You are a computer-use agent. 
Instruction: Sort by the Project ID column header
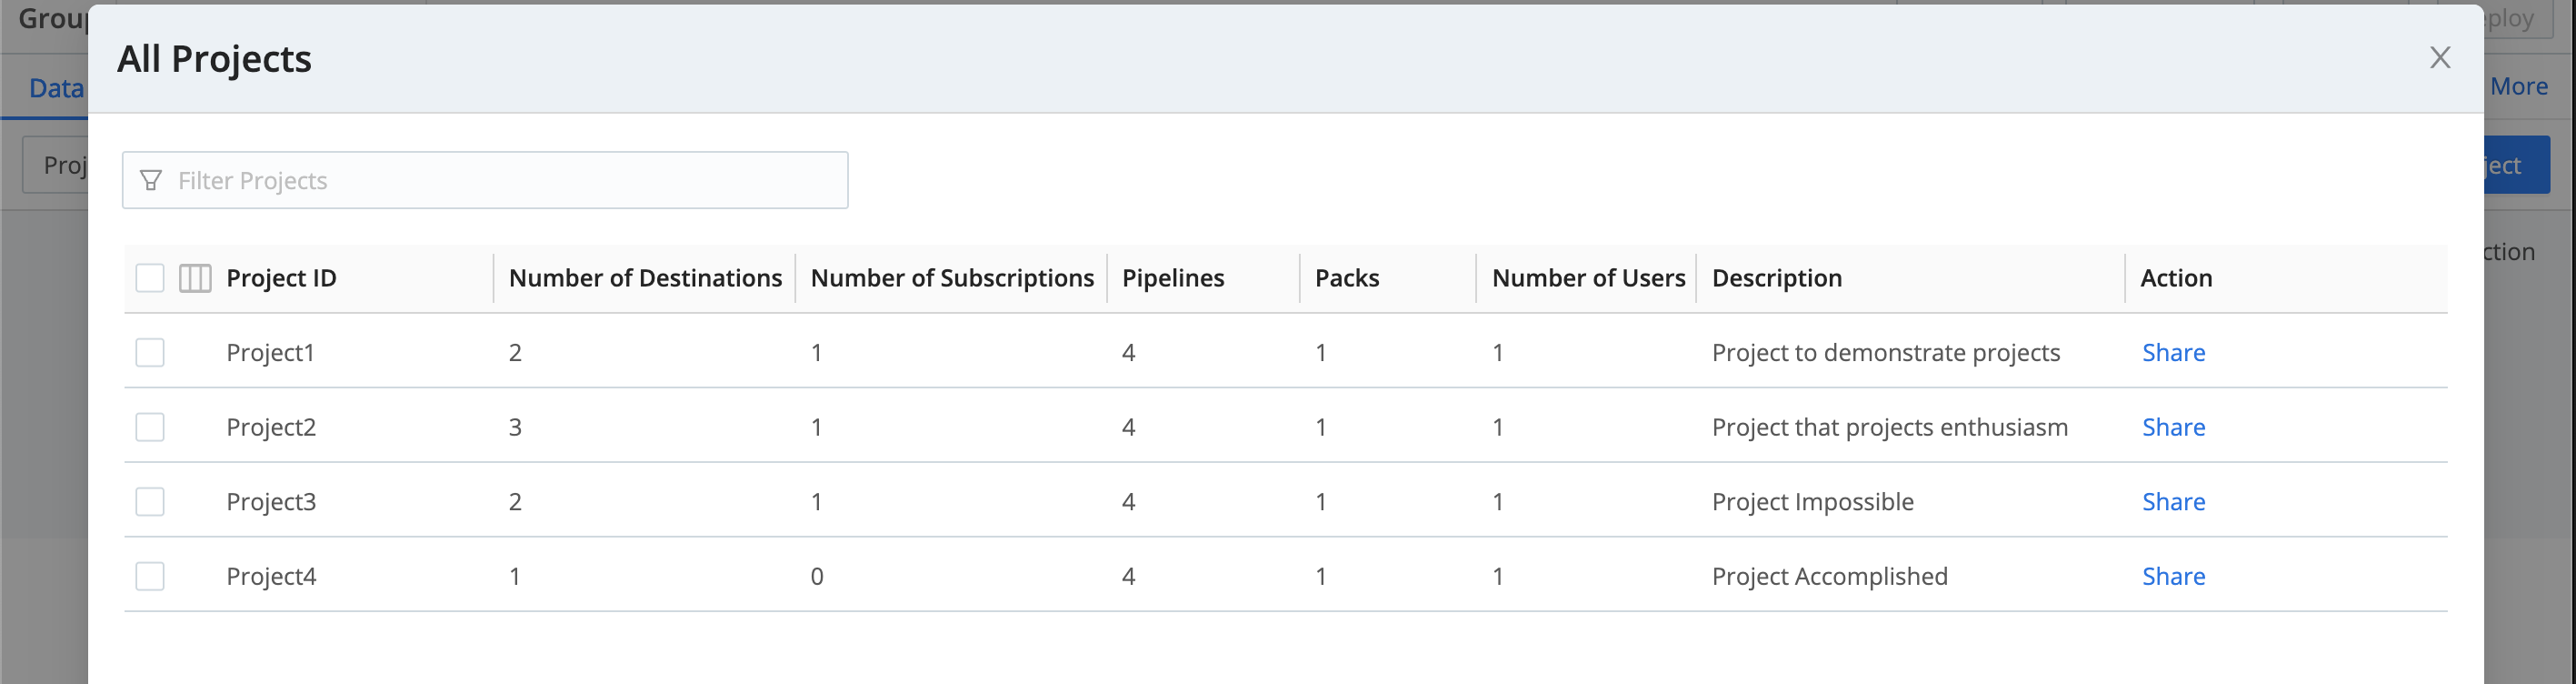[281, 278]
